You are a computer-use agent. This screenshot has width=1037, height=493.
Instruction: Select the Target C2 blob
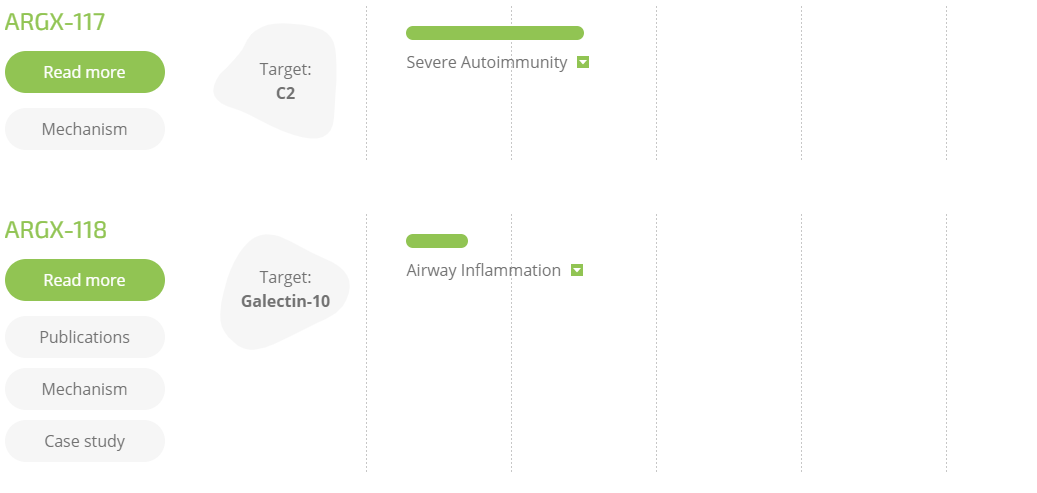click(x=275, y=81)
